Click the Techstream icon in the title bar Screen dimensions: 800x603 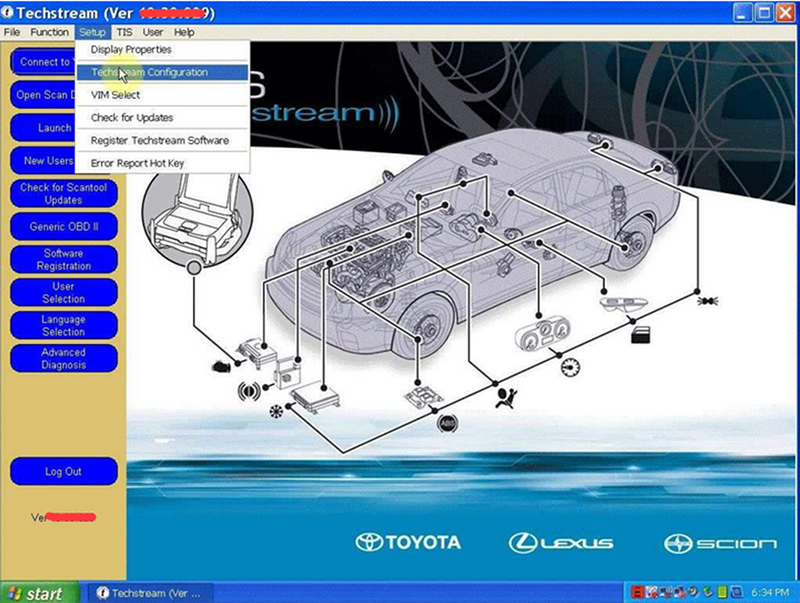click(x=10, y=13)
